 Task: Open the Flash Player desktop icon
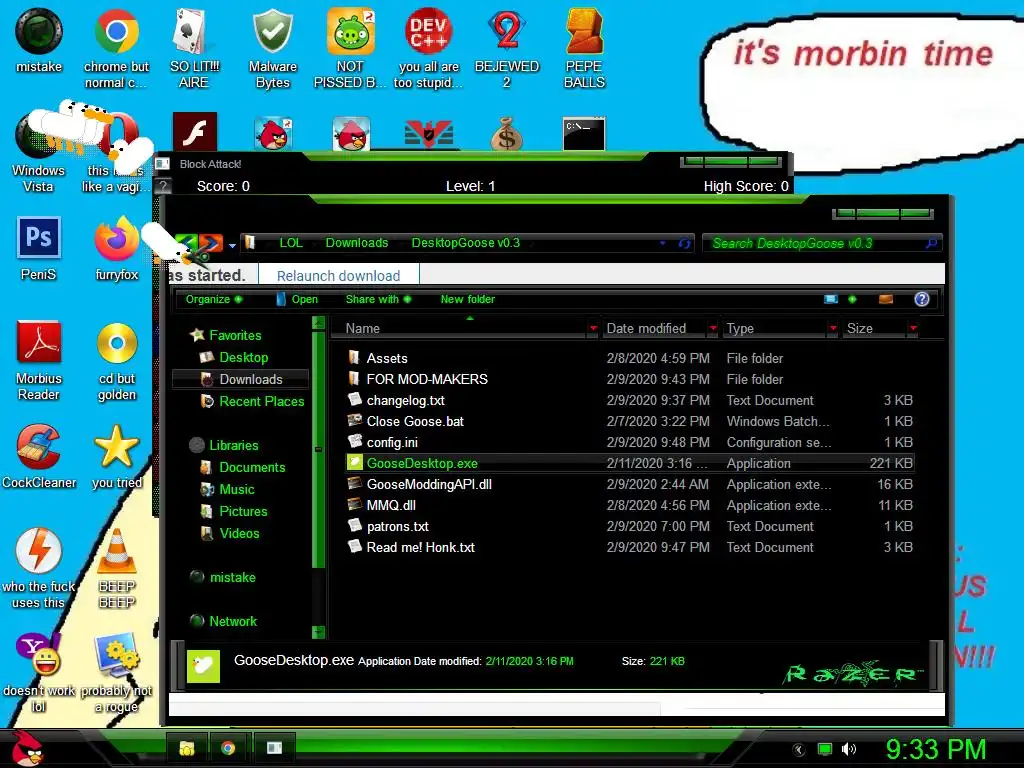coord(195,131)
